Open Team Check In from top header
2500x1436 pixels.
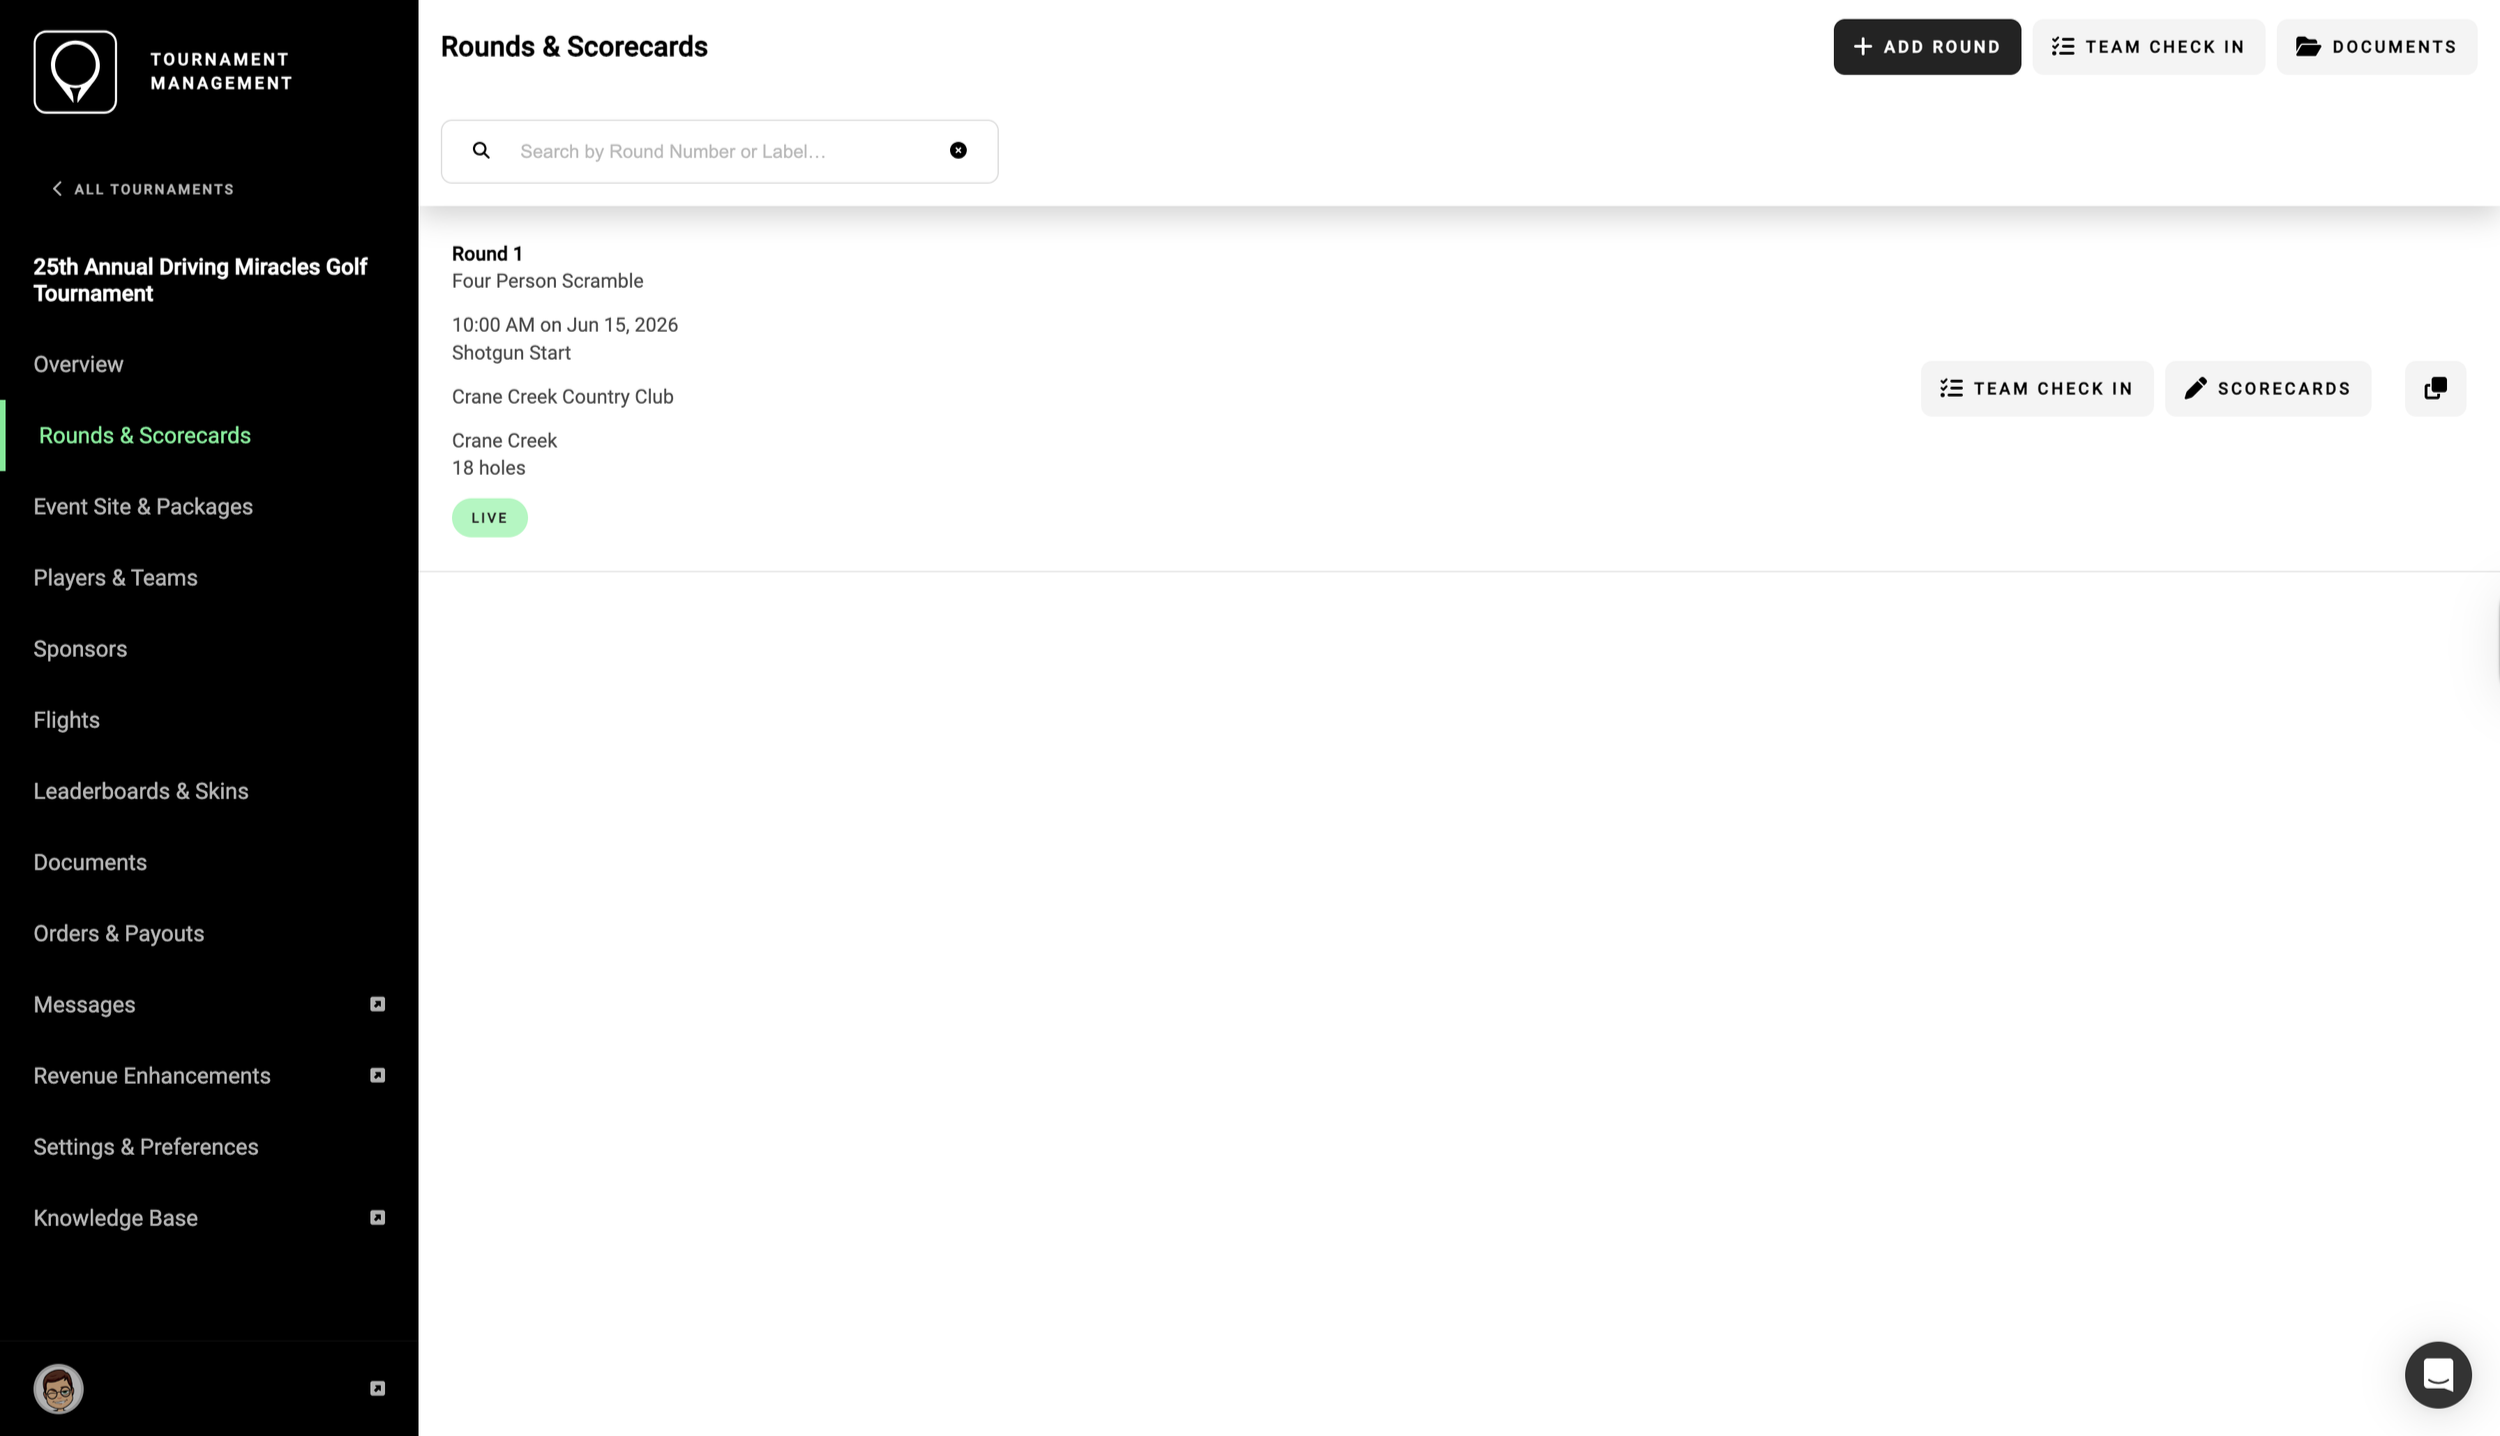[x=2147, y=47]
